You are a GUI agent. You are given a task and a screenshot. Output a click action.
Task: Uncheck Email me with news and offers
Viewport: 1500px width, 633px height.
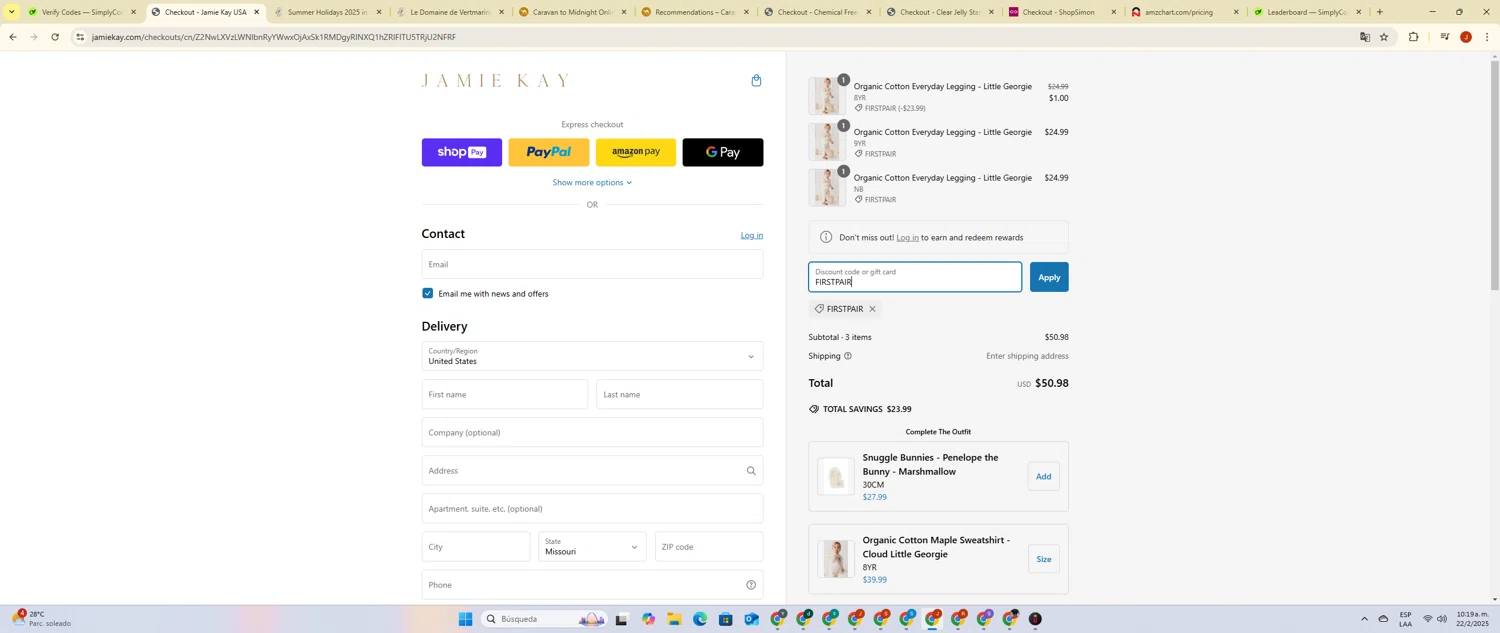428,294
